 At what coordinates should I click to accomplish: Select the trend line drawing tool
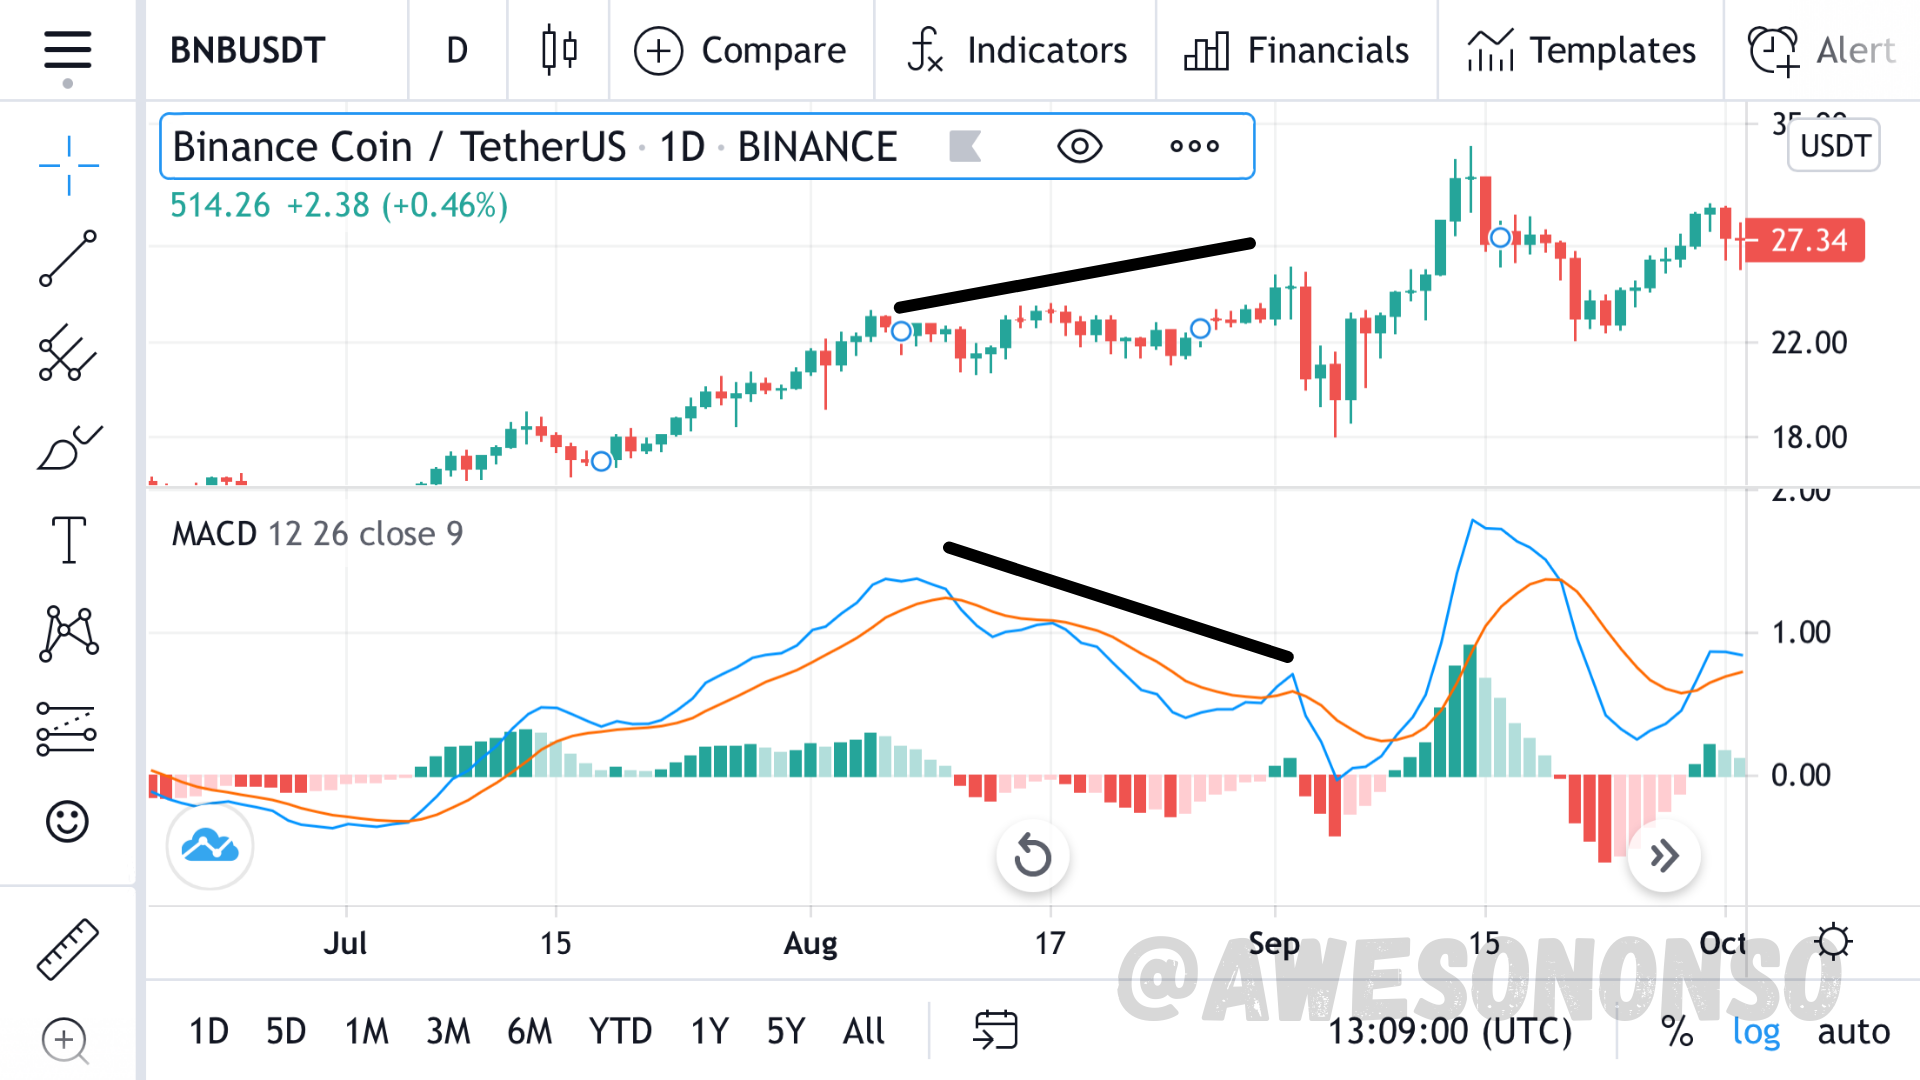pyautogui.click(x=68, y=258)
